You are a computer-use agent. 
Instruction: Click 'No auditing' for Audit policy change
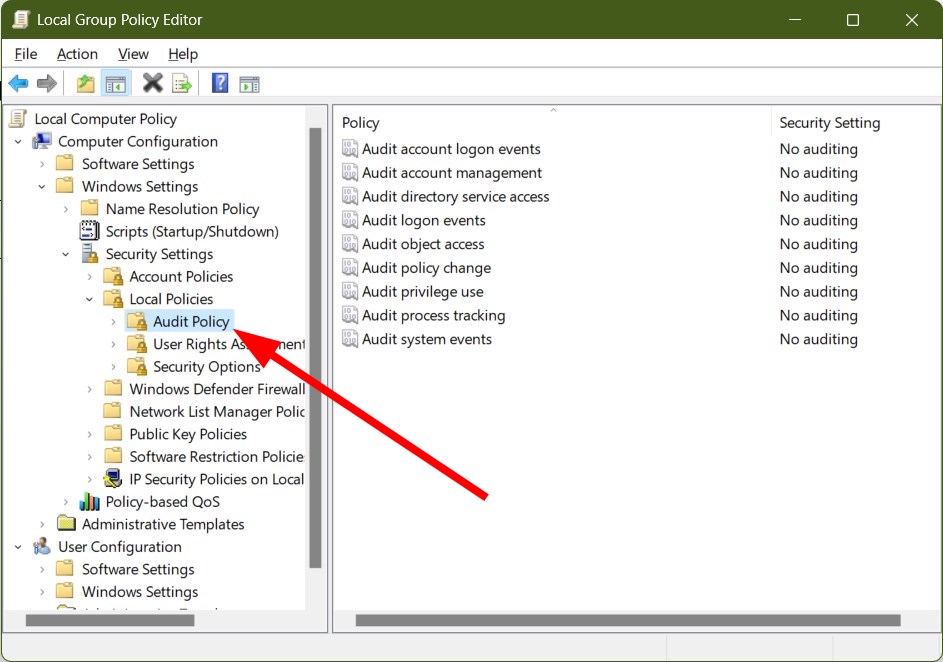tap(819, 268)
